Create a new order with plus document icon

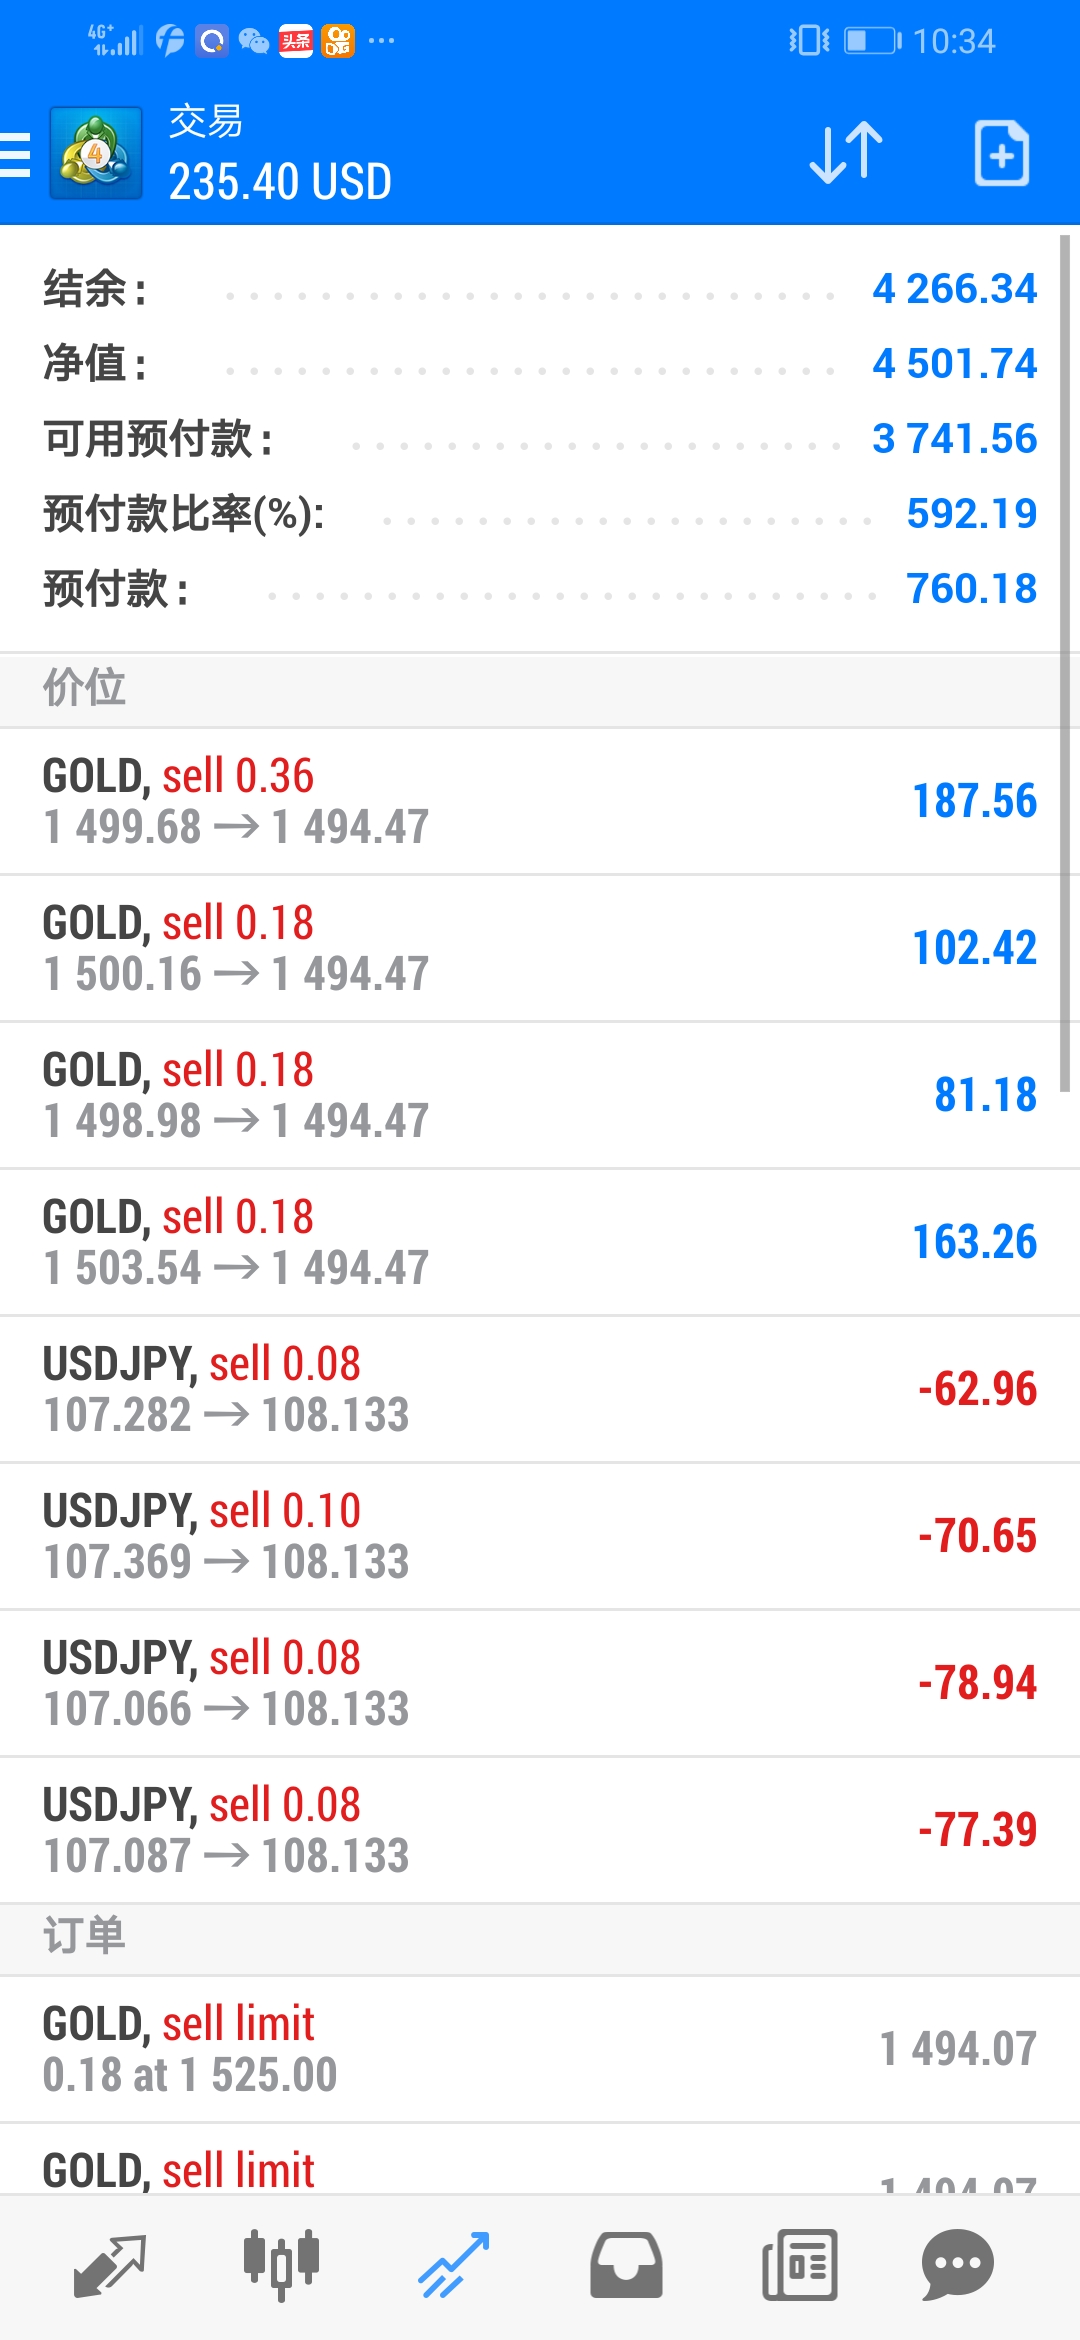[1002, 153]
